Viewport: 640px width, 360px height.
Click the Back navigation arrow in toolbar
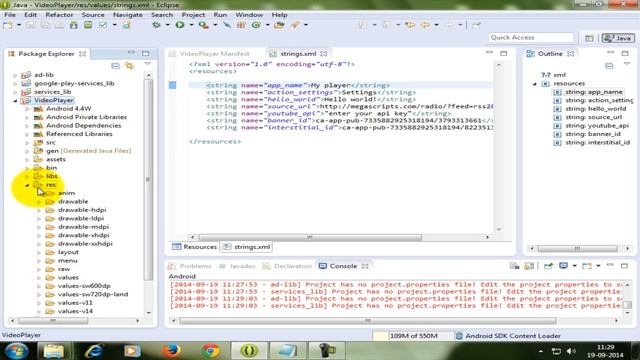tap(425, 25)
